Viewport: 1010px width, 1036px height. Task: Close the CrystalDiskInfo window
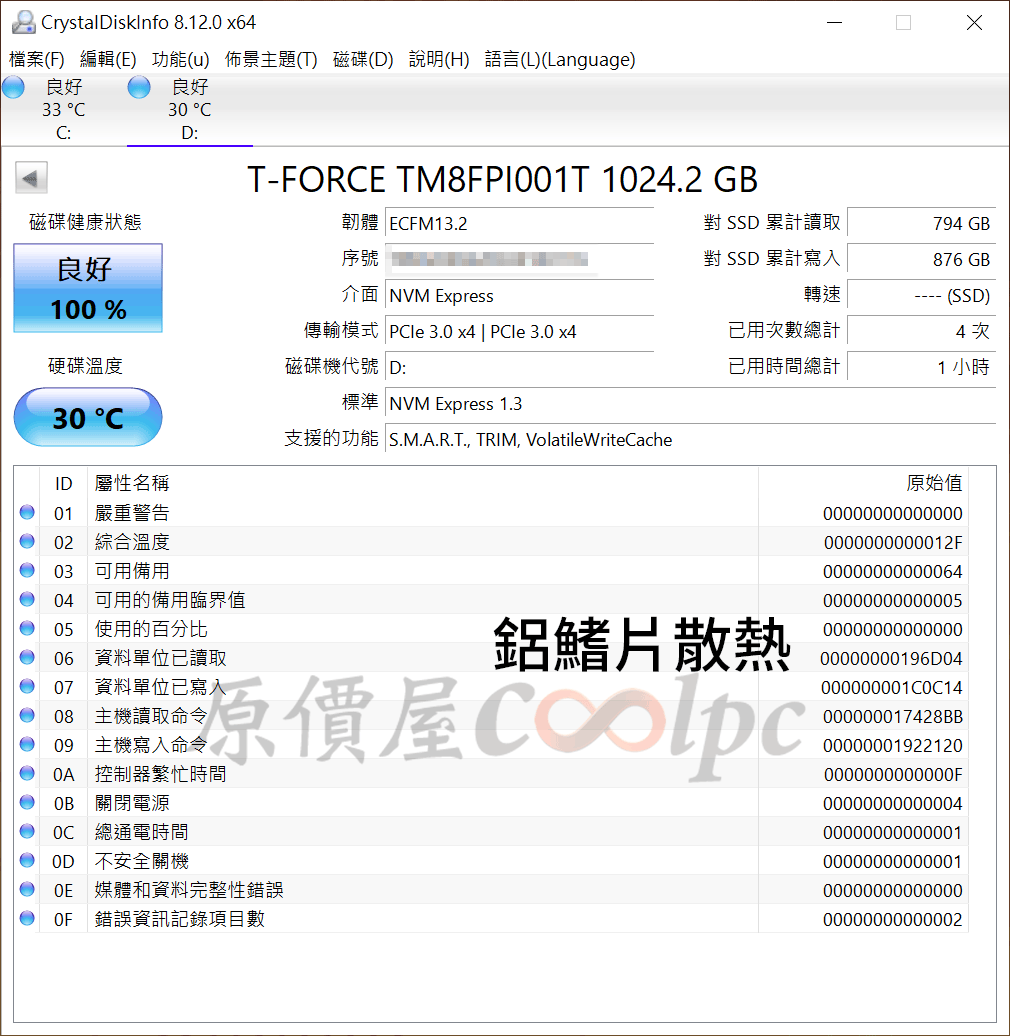(974, 22)
